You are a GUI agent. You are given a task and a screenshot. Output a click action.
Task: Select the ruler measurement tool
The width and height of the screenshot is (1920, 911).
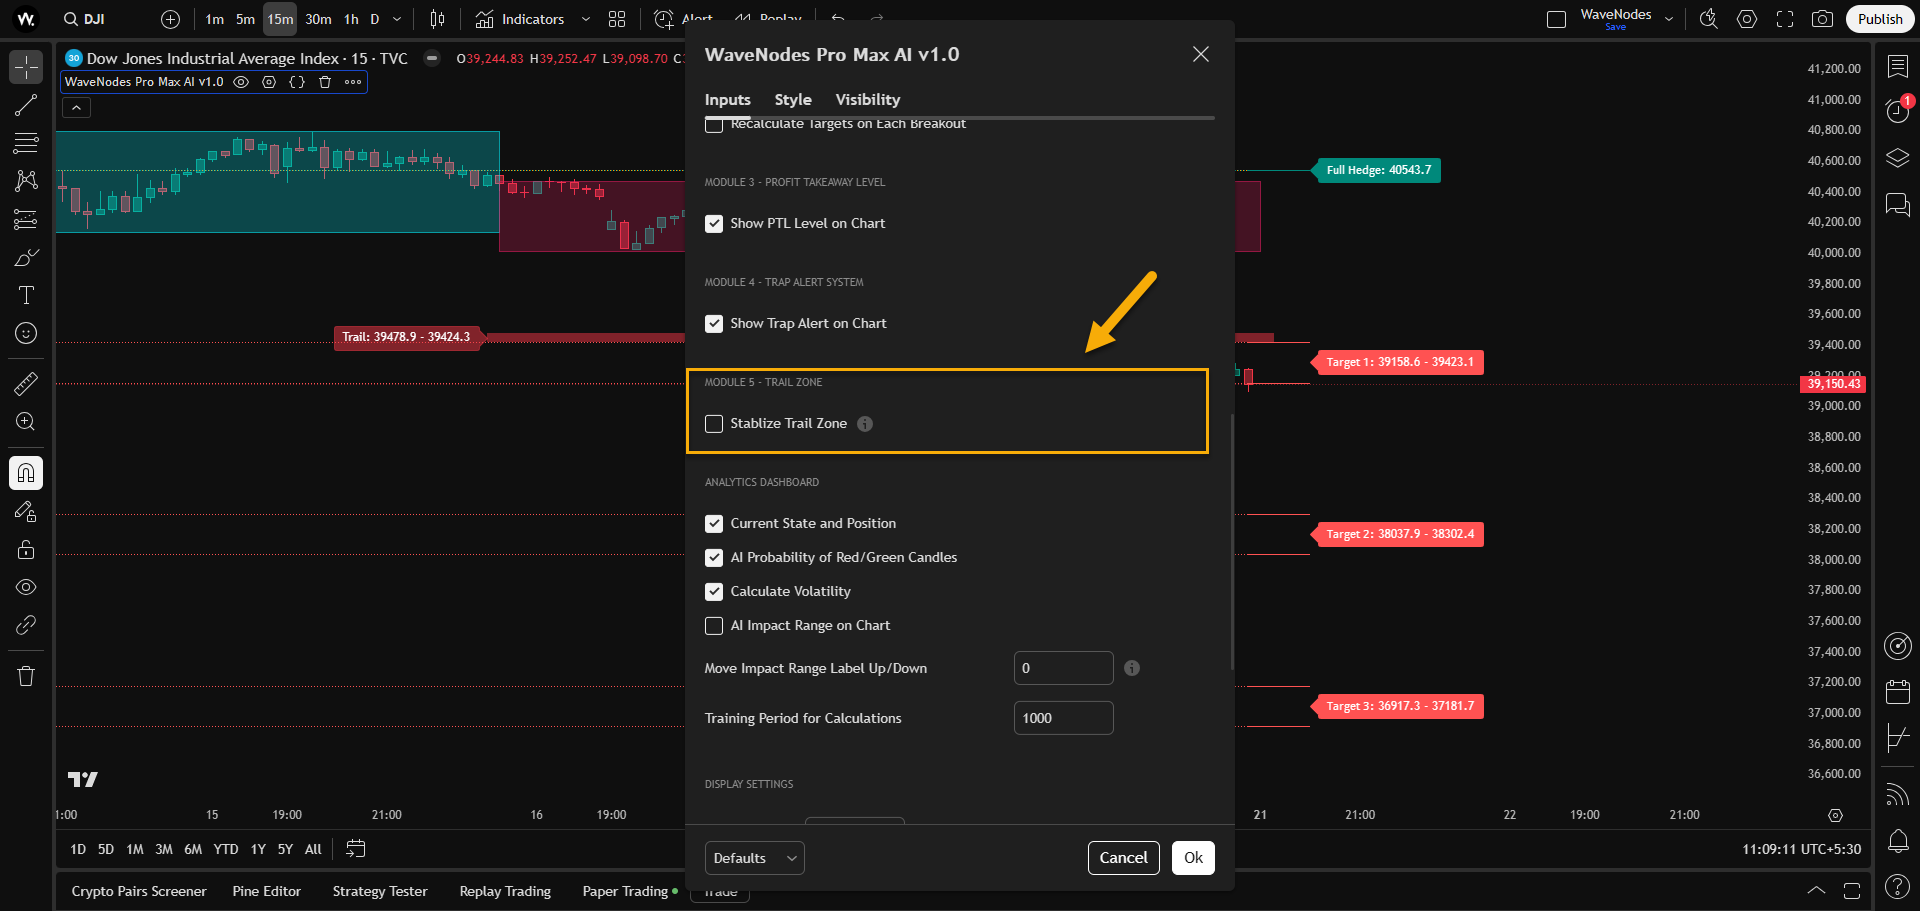tap(25, 383)
